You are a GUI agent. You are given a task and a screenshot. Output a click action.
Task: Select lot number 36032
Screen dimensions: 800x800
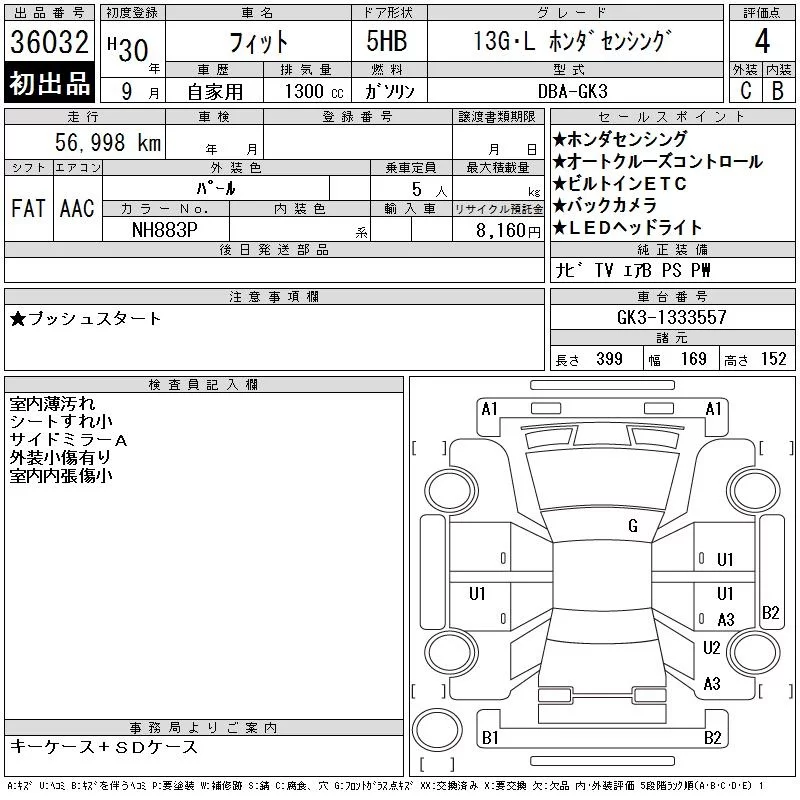49,42
